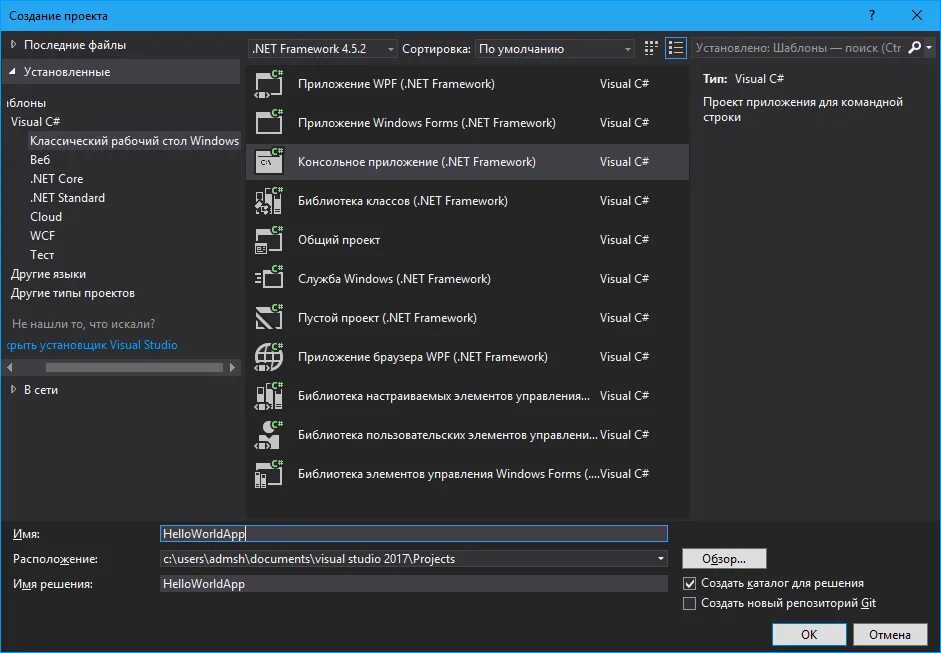The image size is (941, 653).
Task: Select 'Приложение браузера WPF' template name
Action: 422,357
